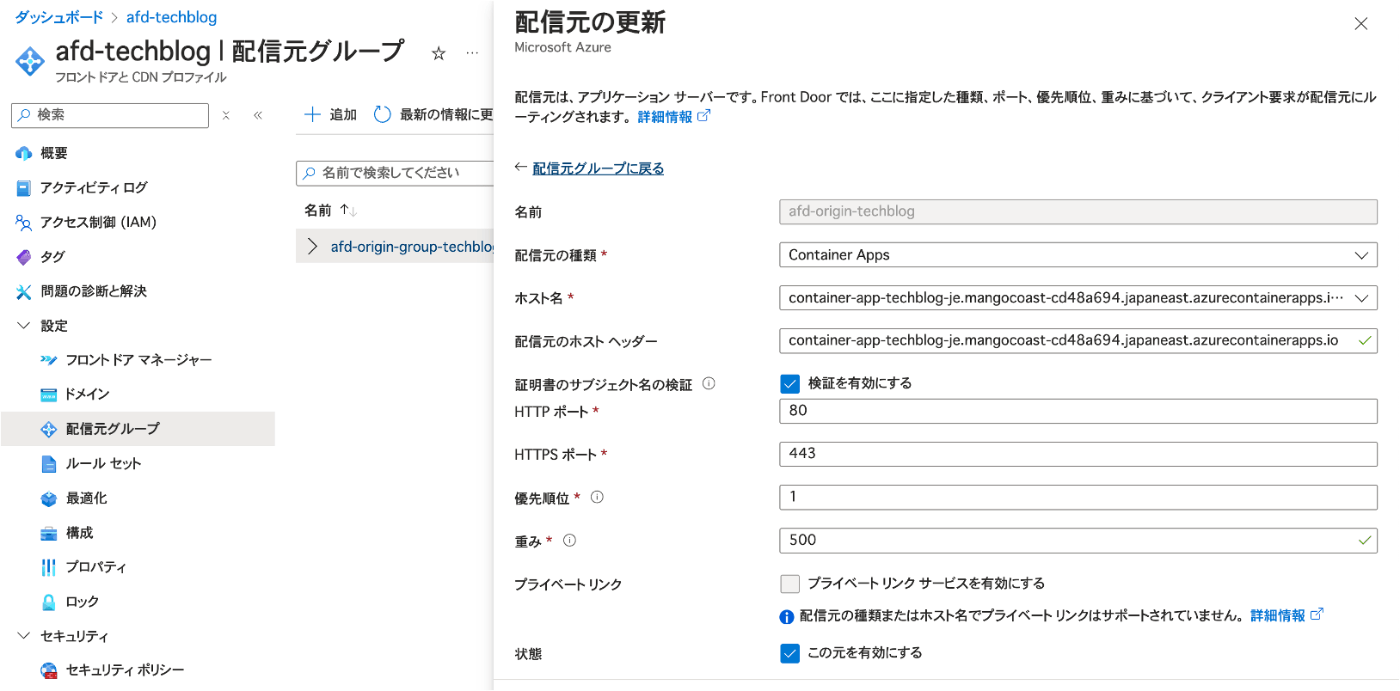The height and width of the screenshot is (691, 1400).
Task: Click the afd-techblog breadcrumb link
Action: (x=171, y=17)
